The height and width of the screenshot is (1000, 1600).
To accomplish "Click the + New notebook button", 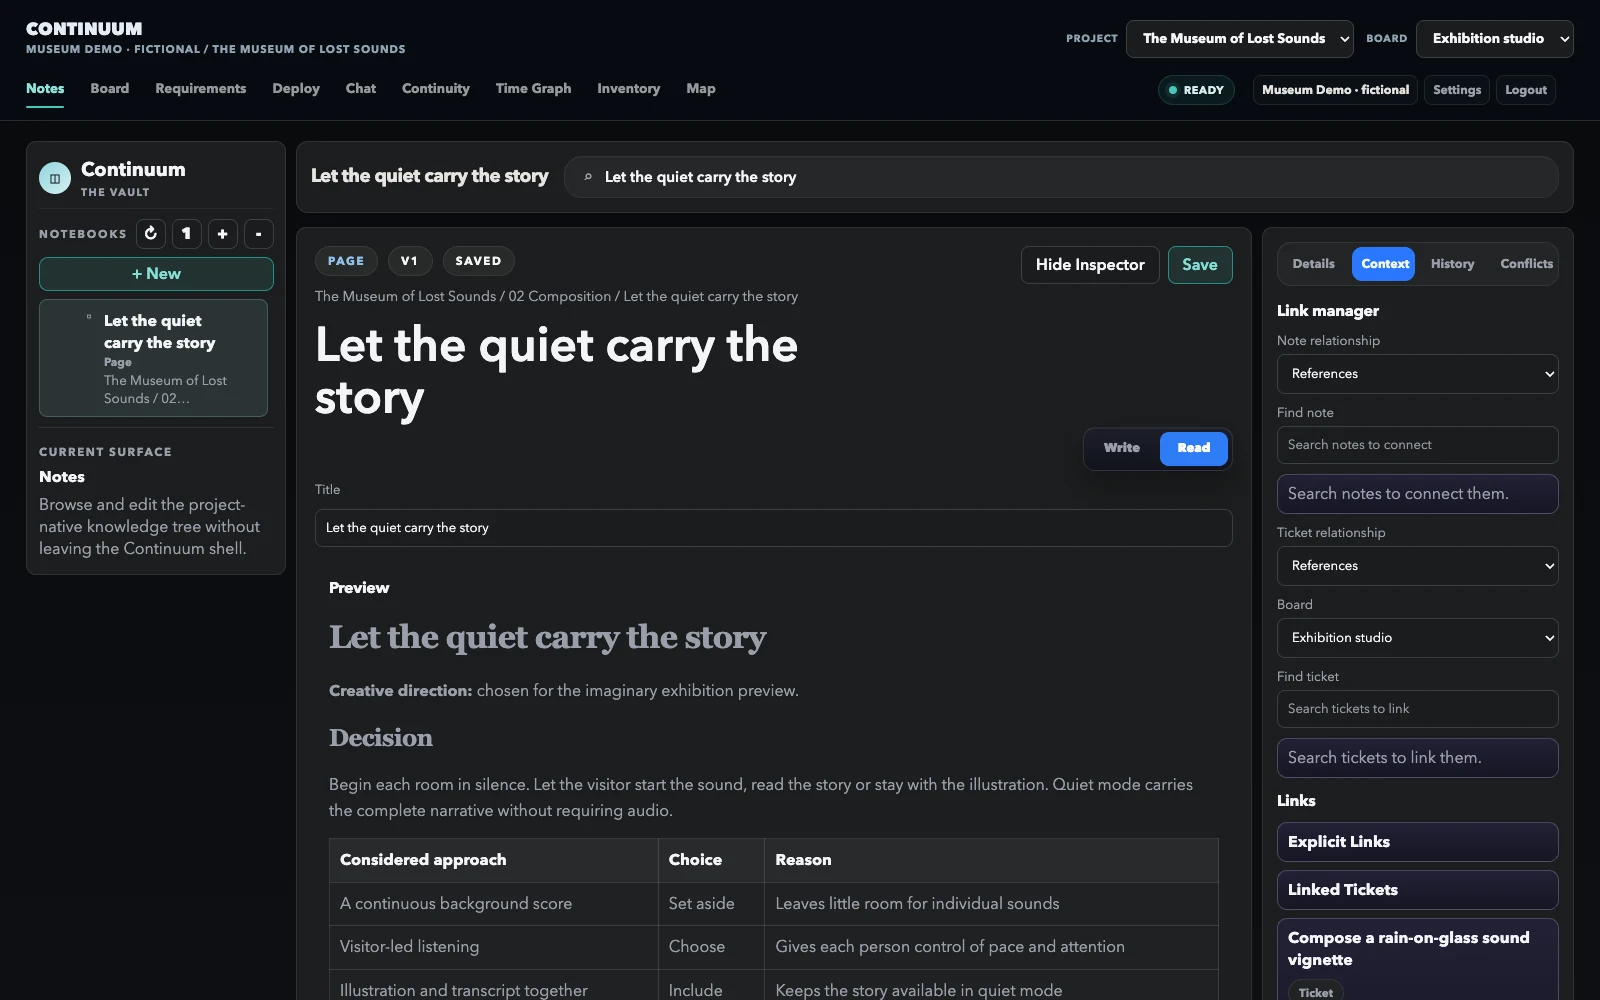I will 156,274.
